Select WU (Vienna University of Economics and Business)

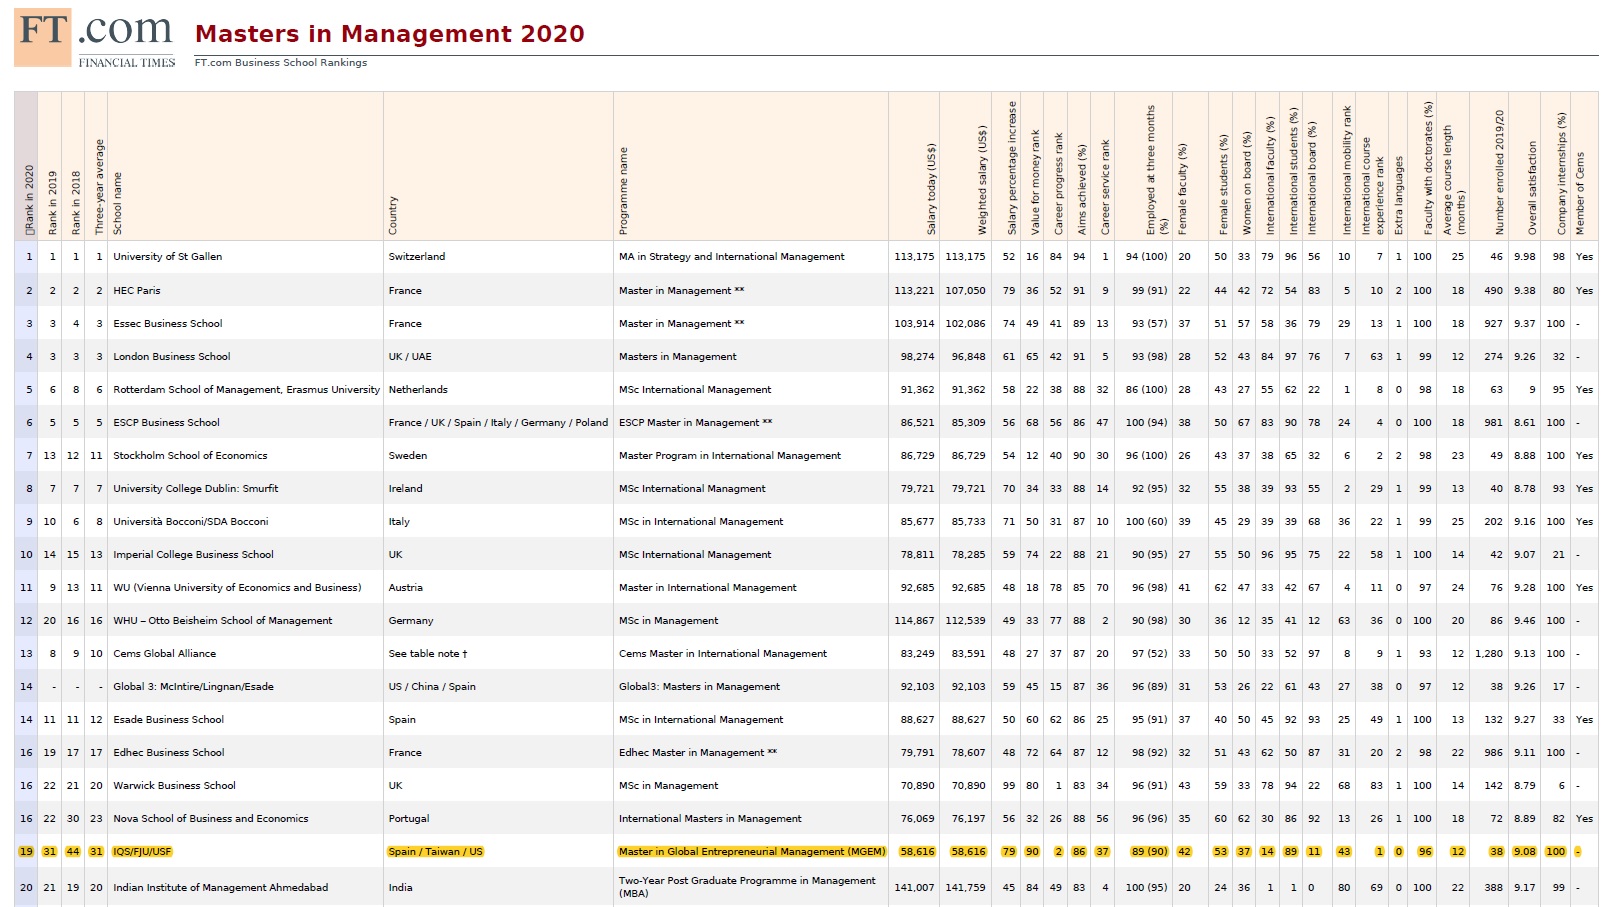237,588
